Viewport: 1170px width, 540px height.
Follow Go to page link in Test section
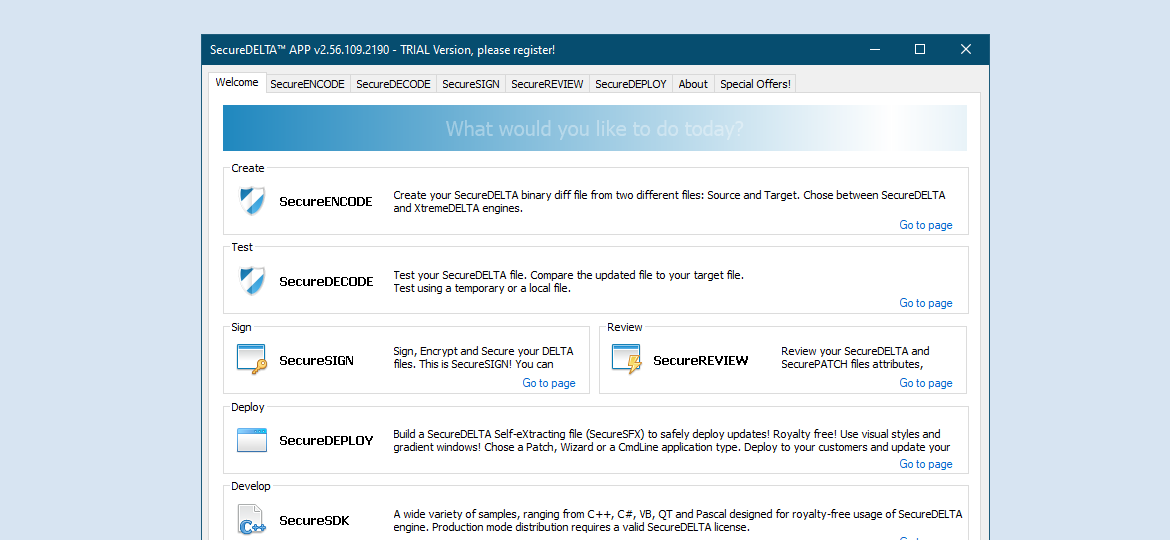(x=925, y=304)
